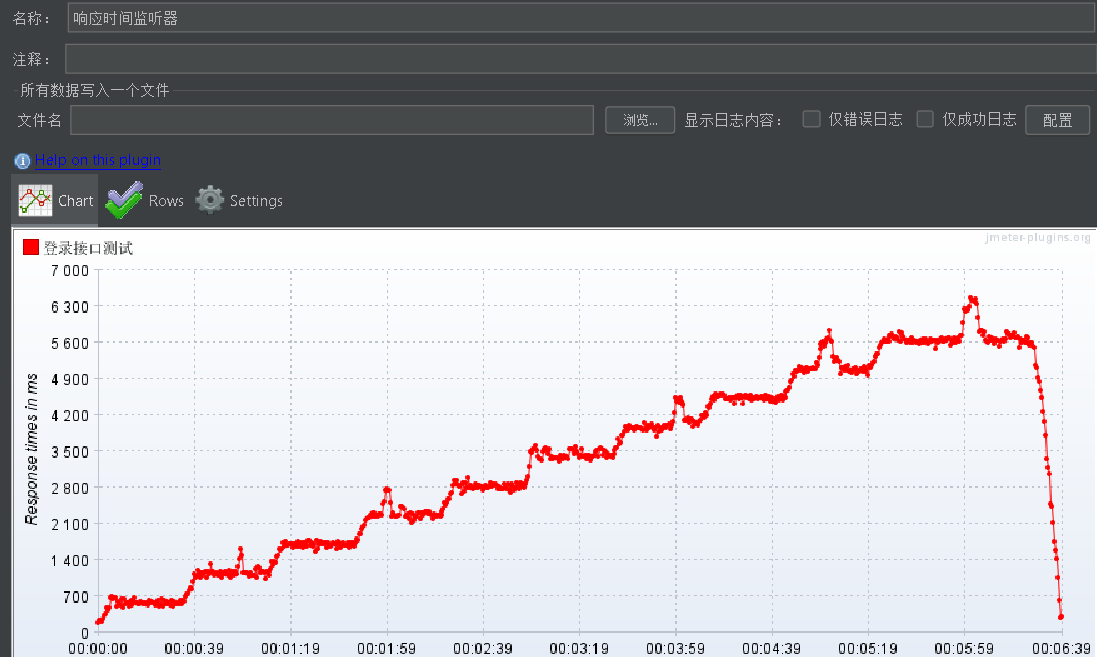Click the Chart tab line-graph icon
The width and height of the screenshot is (1097, 657).
click(x=35, y=201)
